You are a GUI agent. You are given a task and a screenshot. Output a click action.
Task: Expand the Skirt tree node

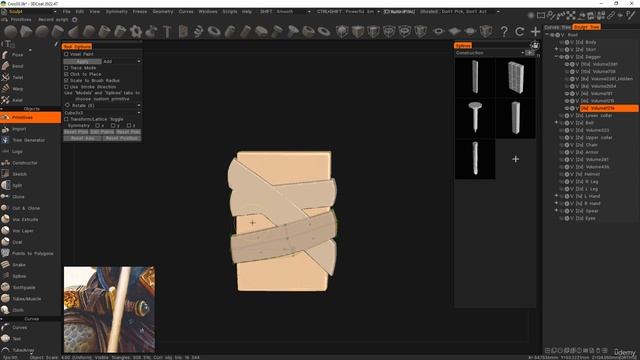click(x=556, y=49)
